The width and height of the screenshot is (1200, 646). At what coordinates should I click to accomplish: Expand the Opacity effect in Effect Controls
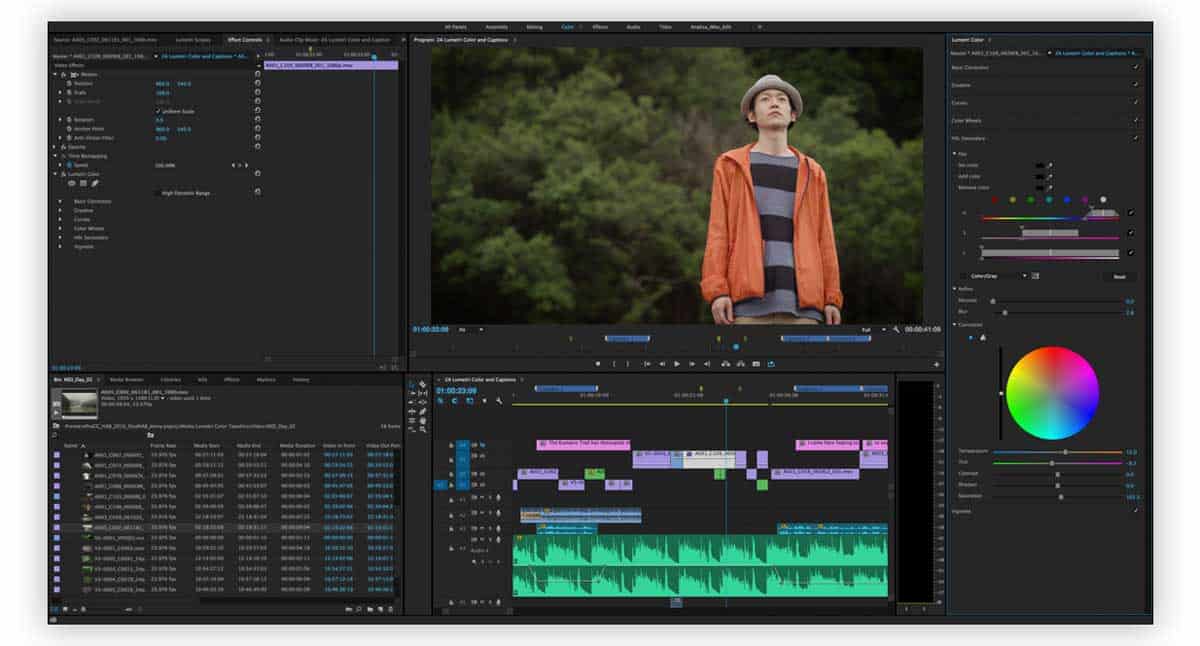[x=56, y=147]
